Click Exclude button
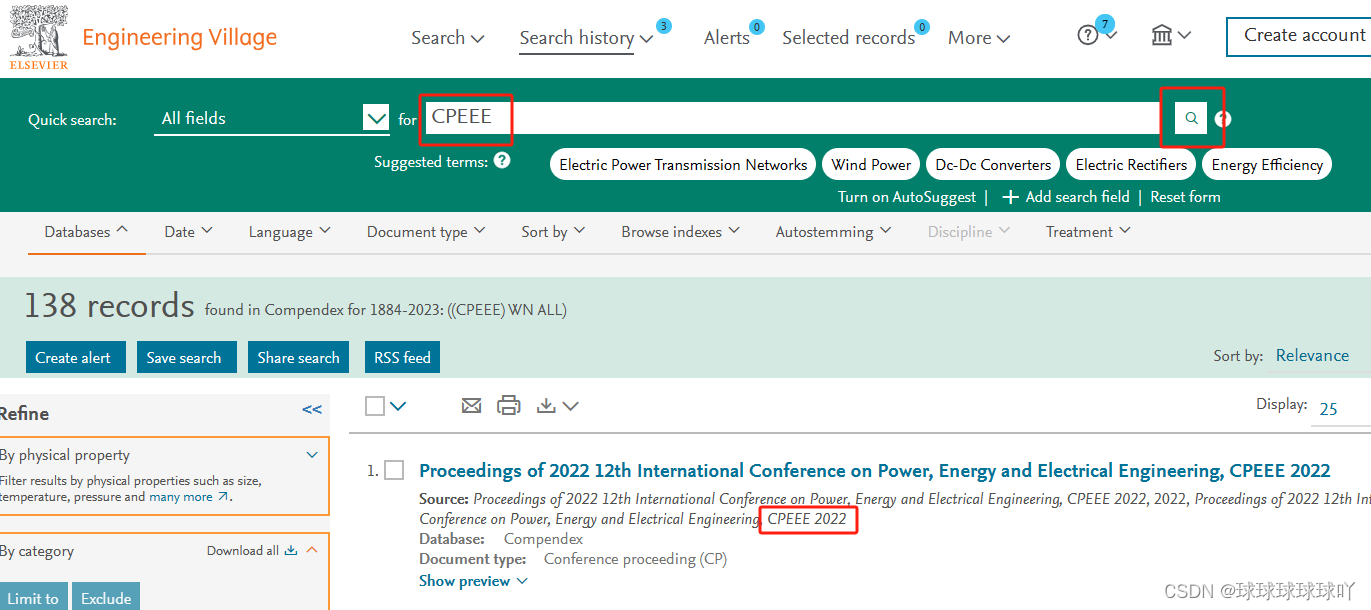The height and width of the screenshot is (610, 1371). (x=106, y=598)
